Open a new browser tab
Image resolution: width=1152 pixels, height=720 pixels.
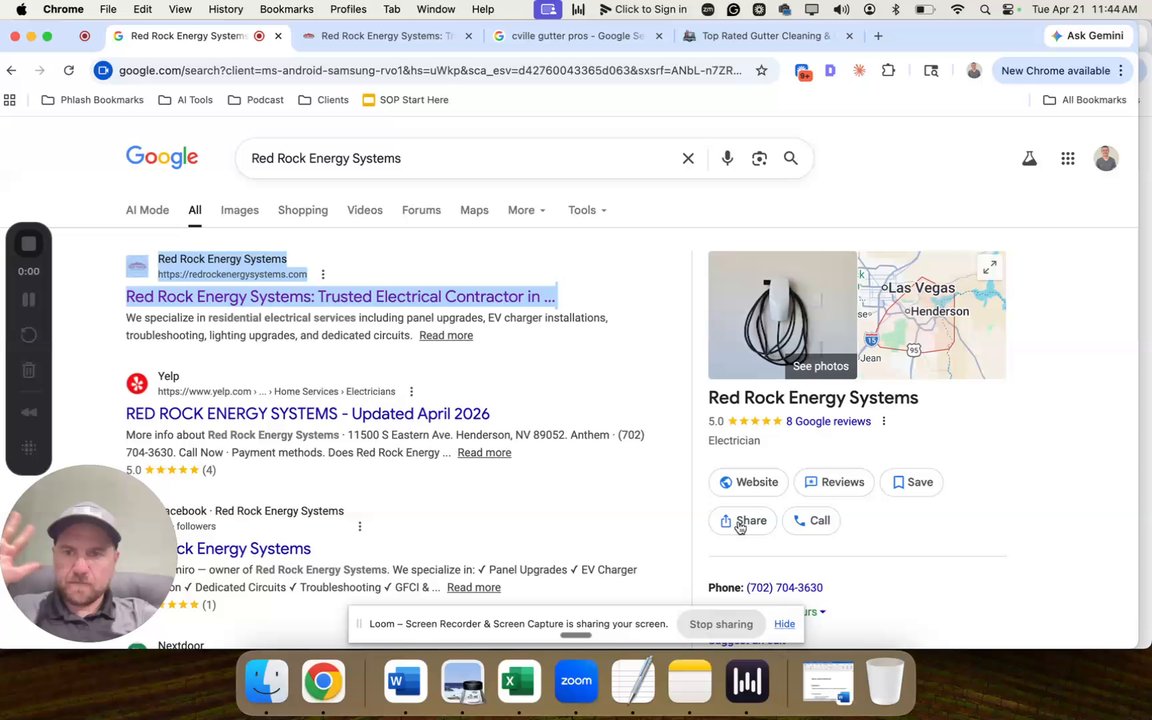tap(878, 36)
